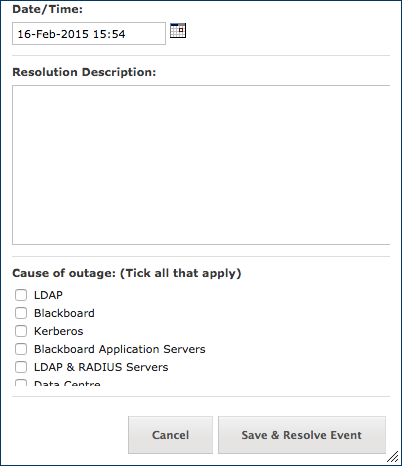This screenshot has width=402, height=466.
Task: Click the Cancel button
Action: pyautogui.click(x=170, y=435)
